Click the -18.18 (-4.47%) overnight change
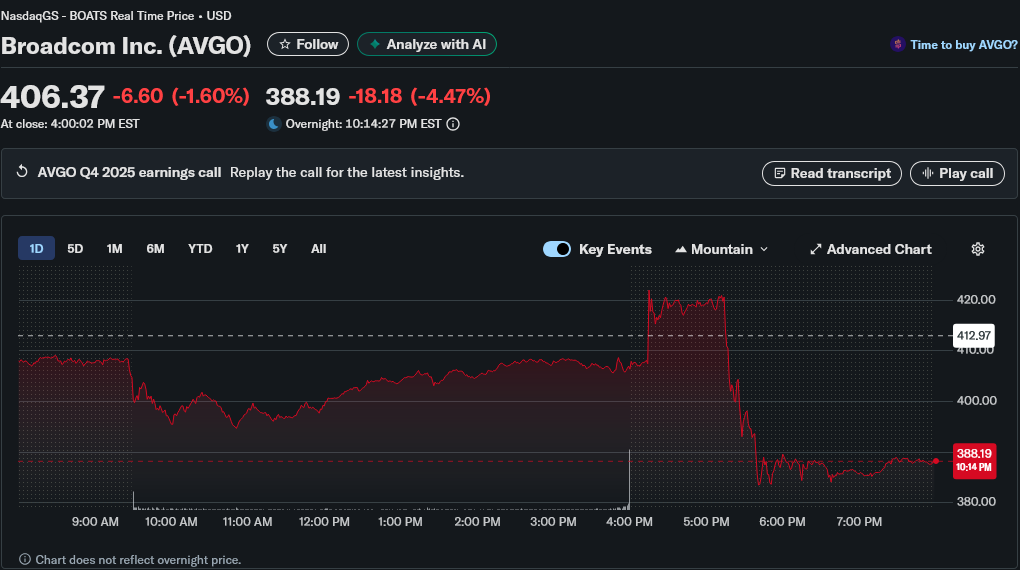1020x570 pixels. coord(420,96)
